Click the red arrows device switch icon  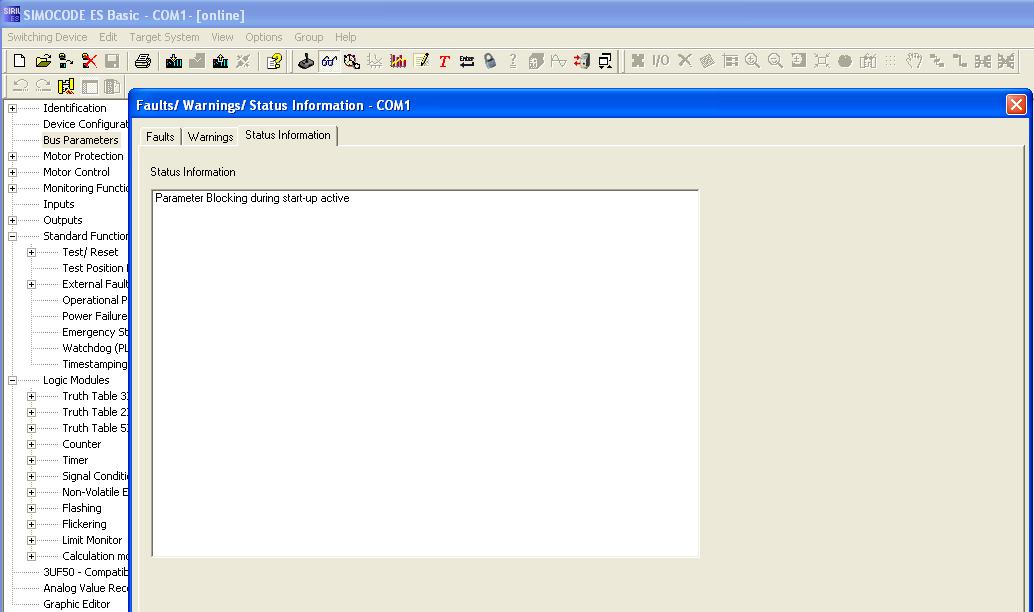click(x=582, y=61)
